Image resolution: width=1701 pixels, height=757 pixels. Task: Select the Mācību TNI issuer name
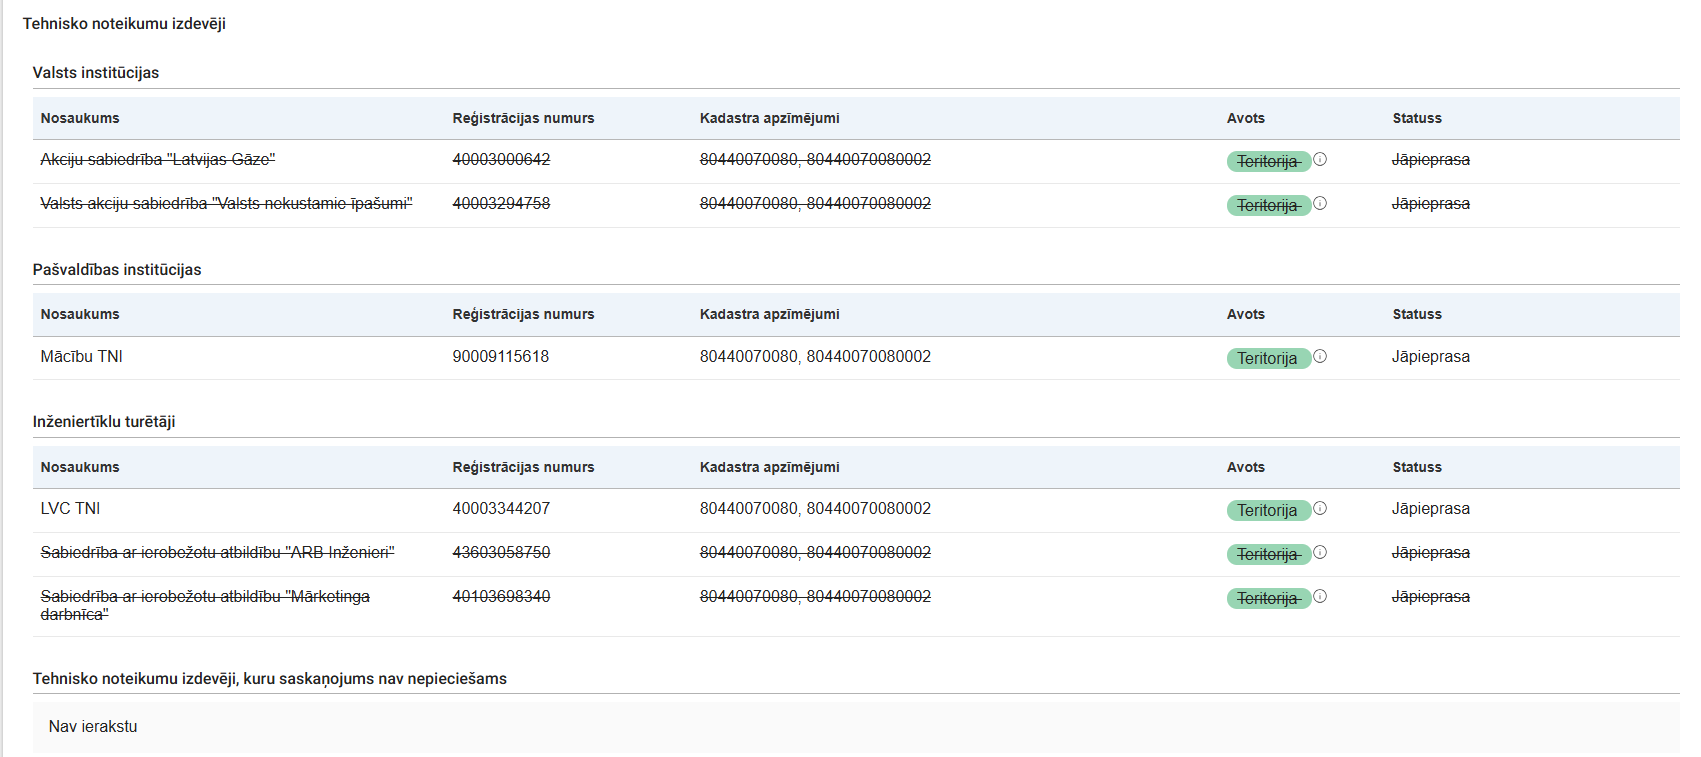(x=81, y=356)
